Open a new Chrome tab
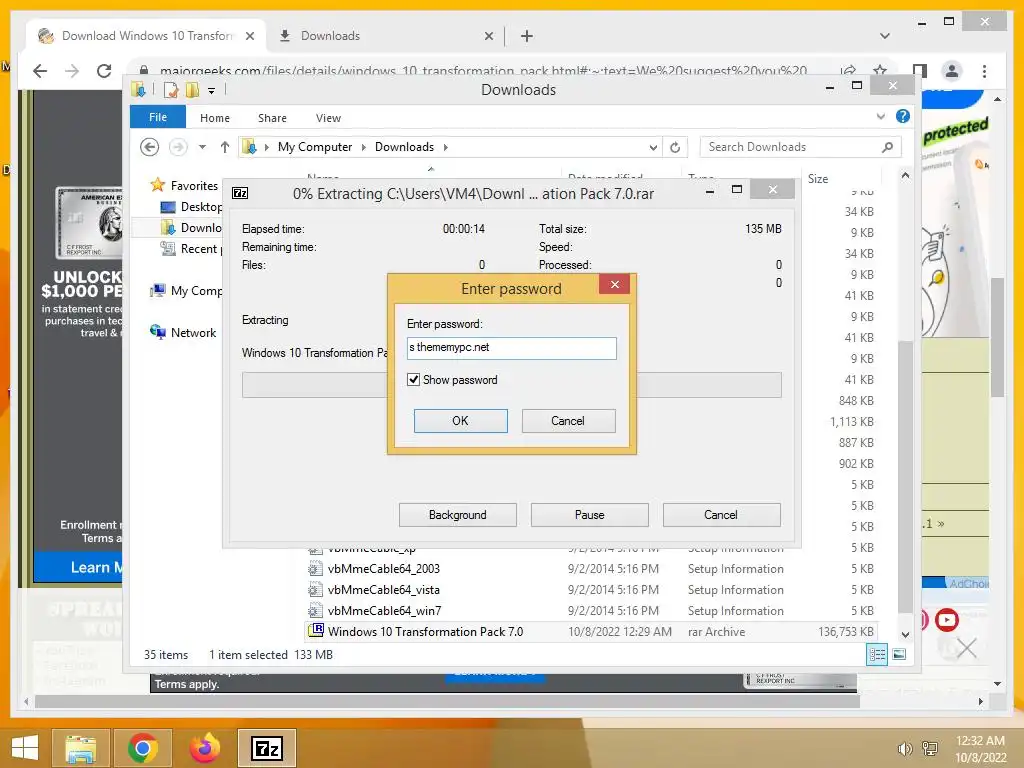The width and height of the screenshot is (1024, 768). pos(526,37)
